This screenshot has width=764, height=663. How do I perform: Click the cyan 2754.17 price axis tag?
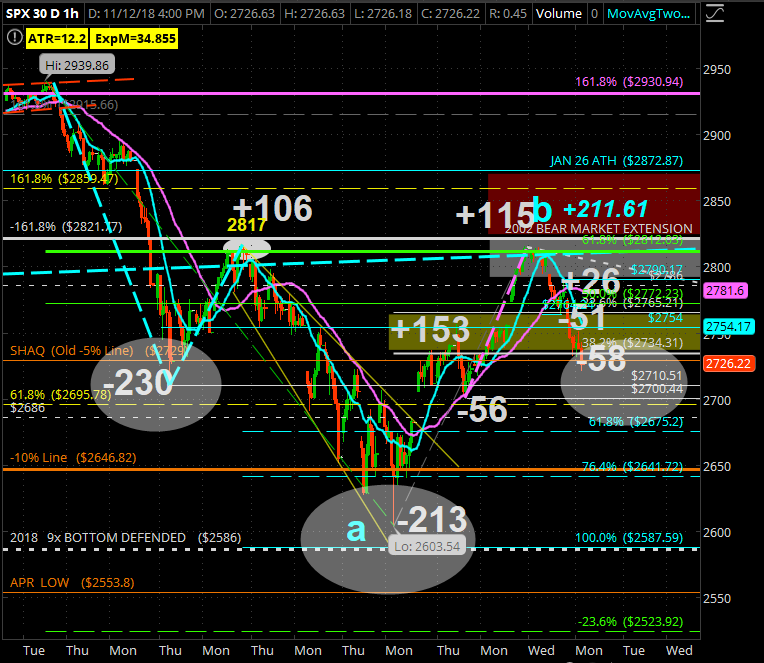(x=739, y=327)
